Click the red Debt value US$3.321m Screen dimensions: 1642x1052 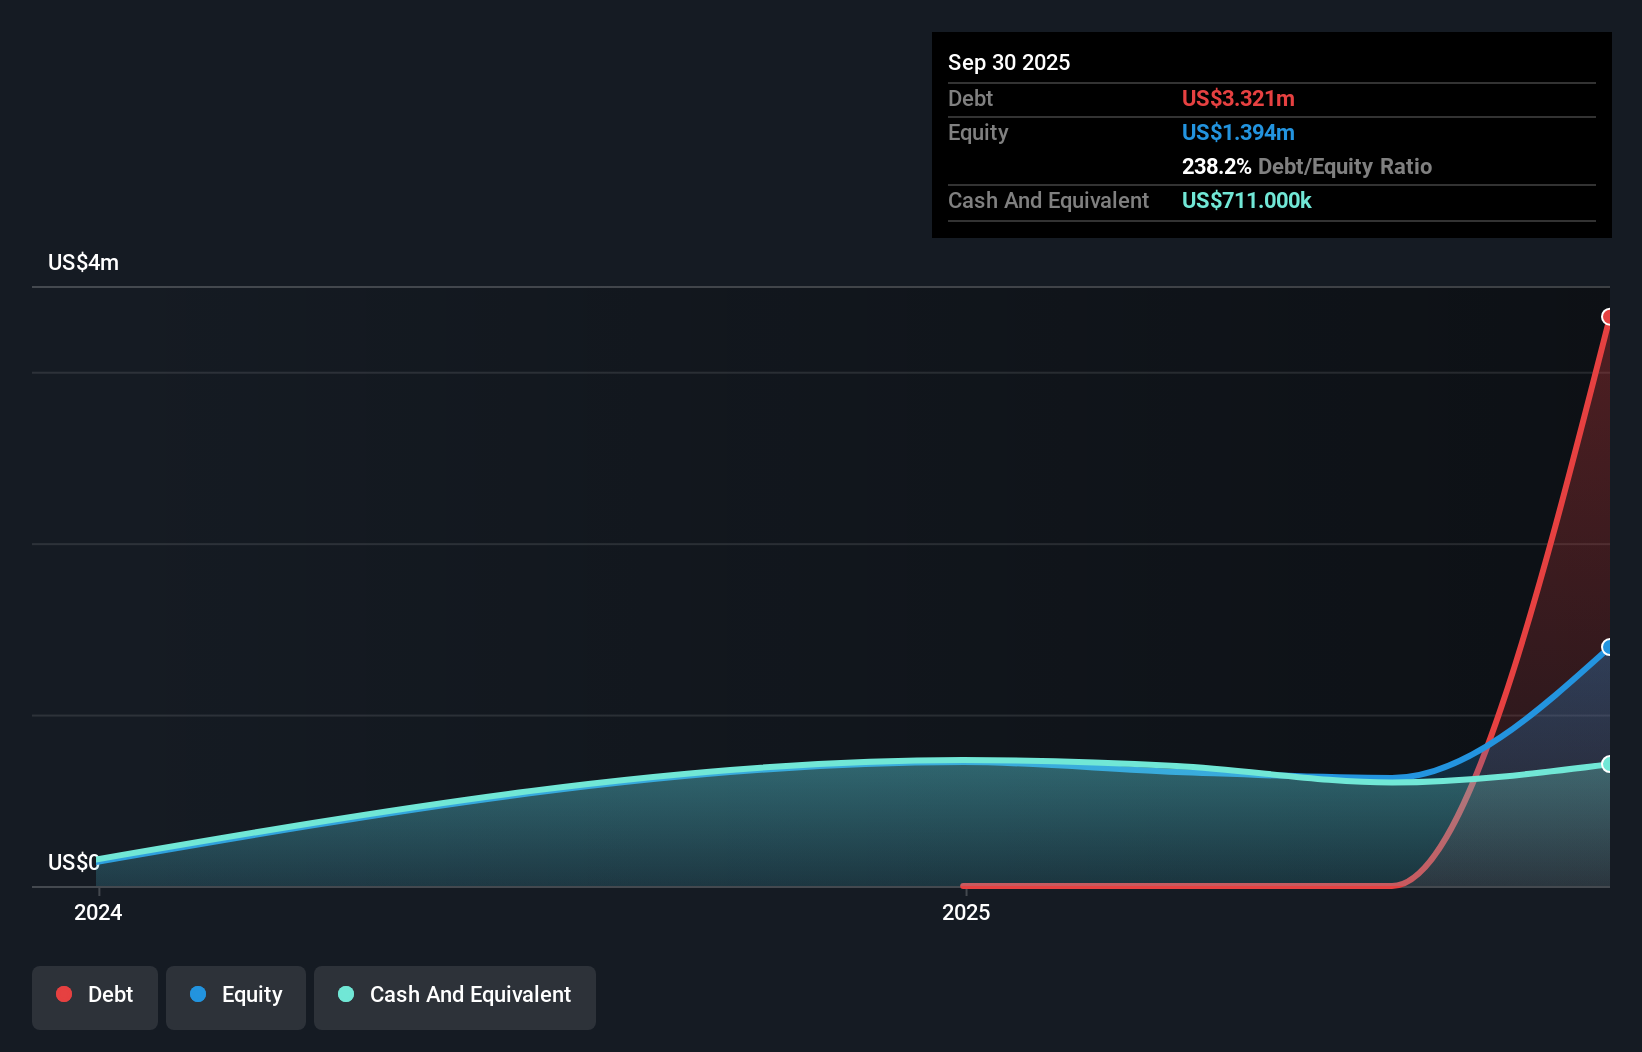[1238, 98]
